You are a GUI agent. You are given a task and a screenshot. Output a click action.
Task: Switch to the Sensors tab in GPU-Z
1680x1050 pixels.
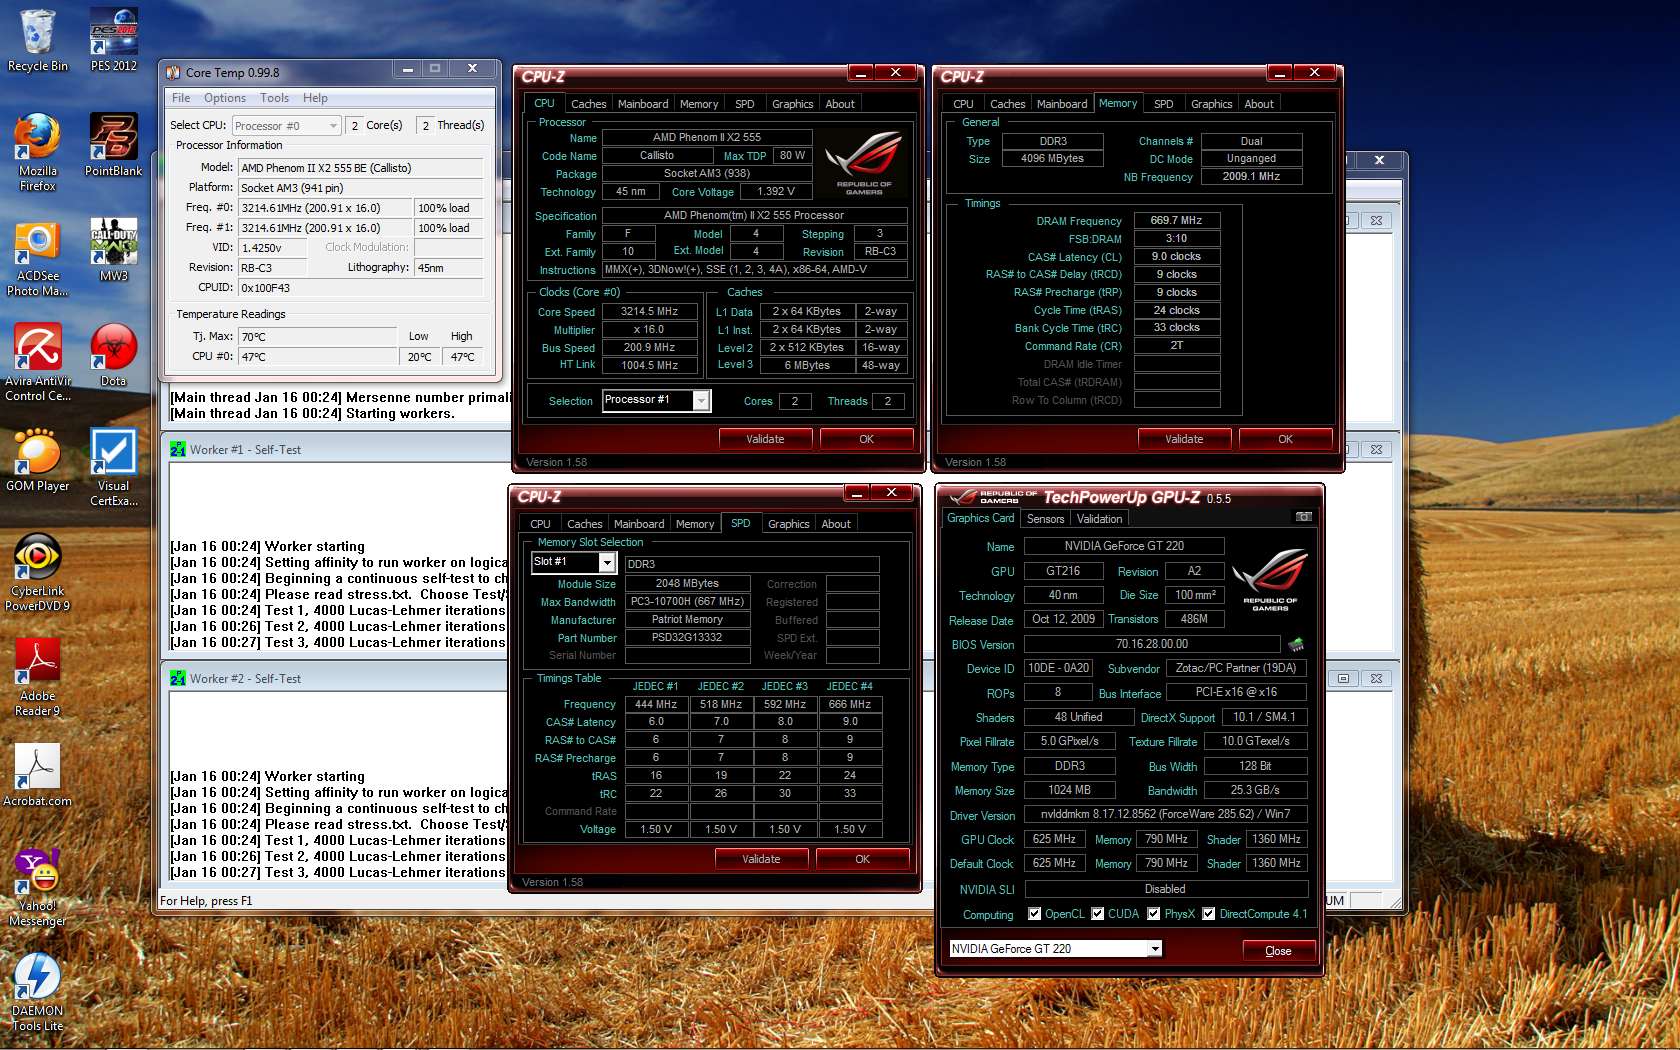[1045, 519]
